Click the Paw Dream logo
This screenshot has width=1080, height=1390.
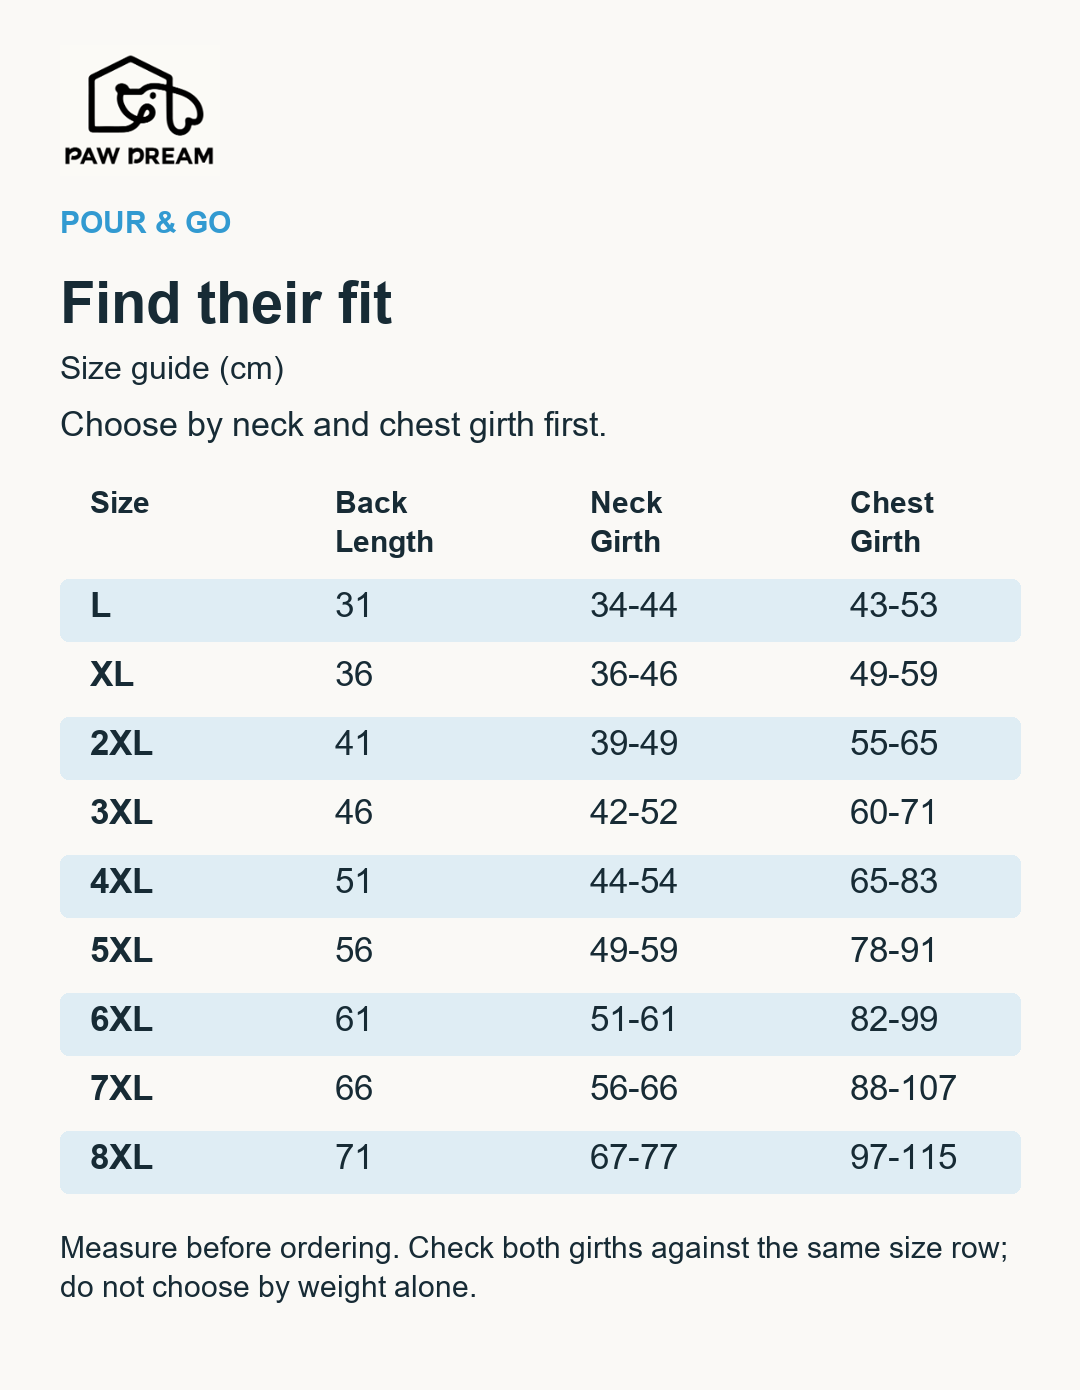coord(140,109)
